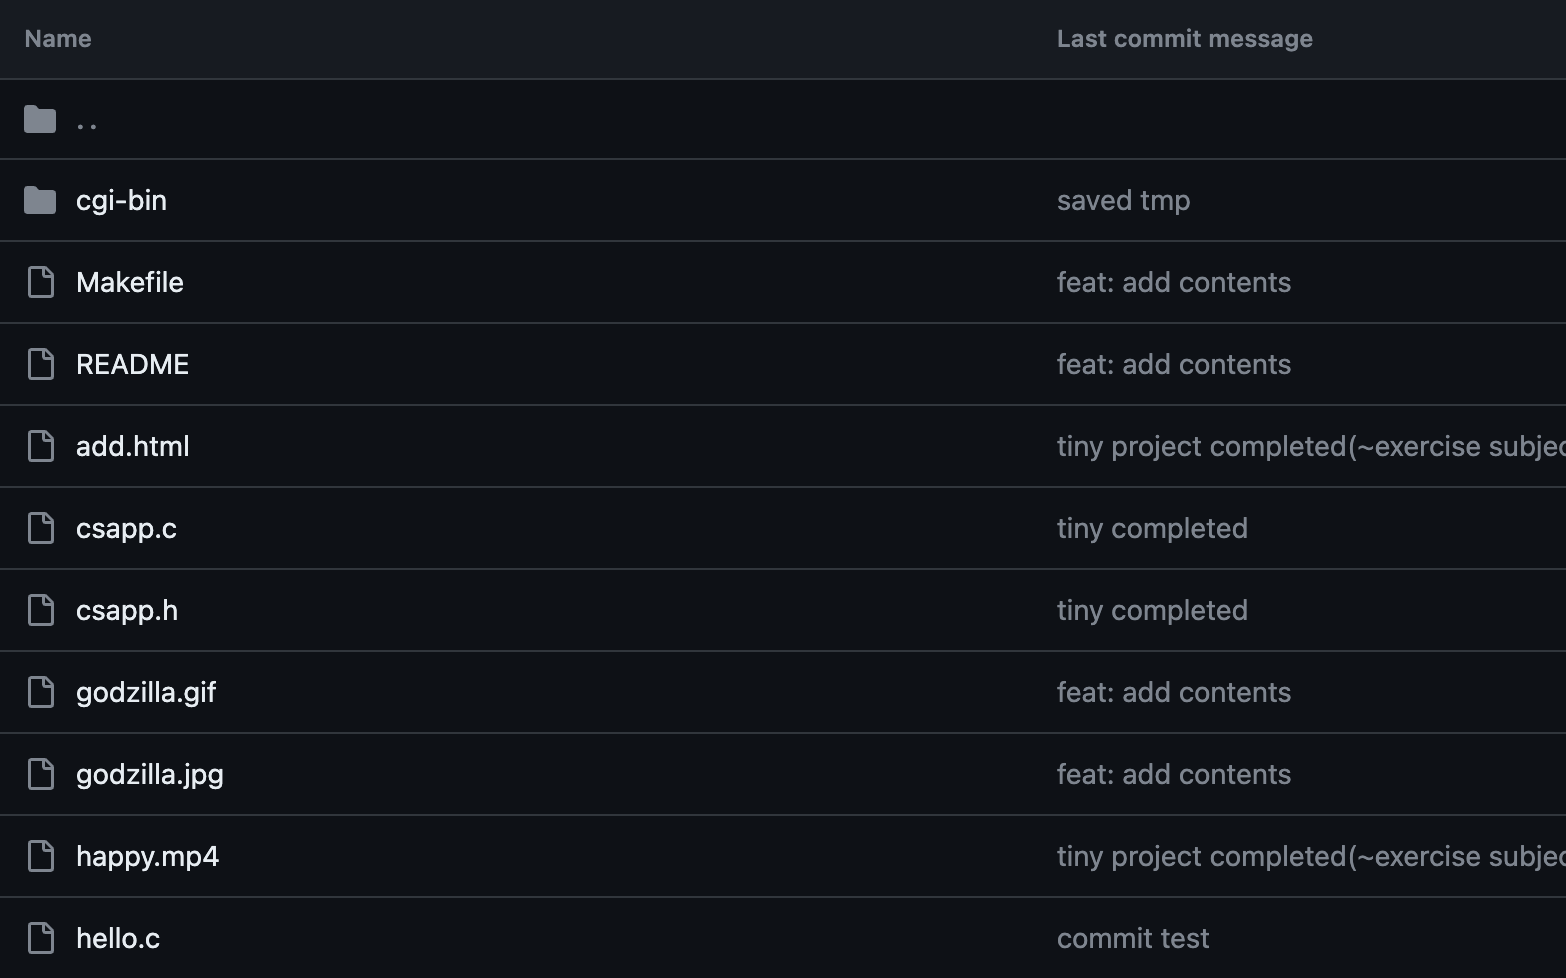Viewport: 1566px width, 978px height.
Task: Open the 'commit test' commit message
Action: (x=1133, y=938)
